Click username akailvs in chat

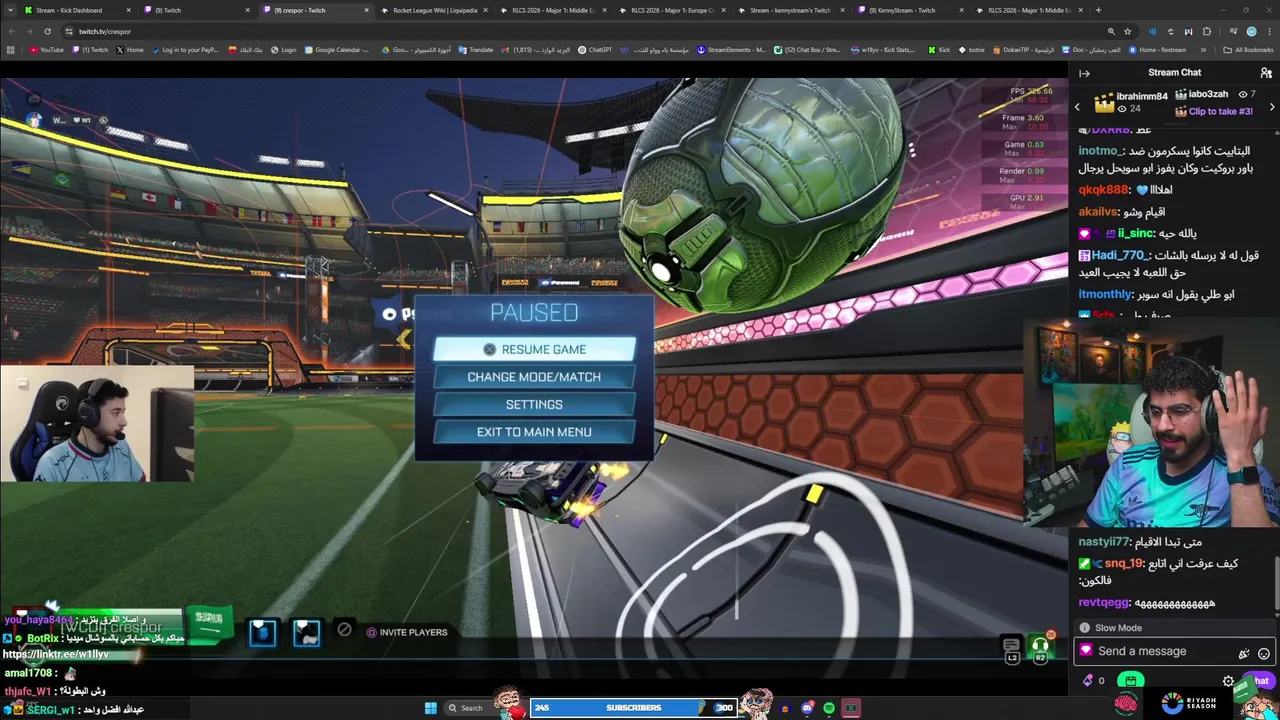point(1098,212)
